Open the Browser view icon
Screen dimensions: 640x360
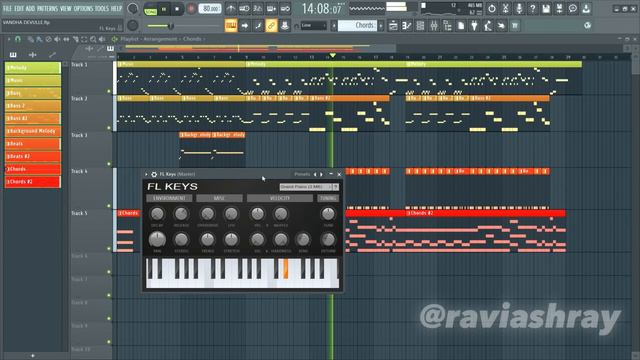pyautogui.click(x=447, y=26)
